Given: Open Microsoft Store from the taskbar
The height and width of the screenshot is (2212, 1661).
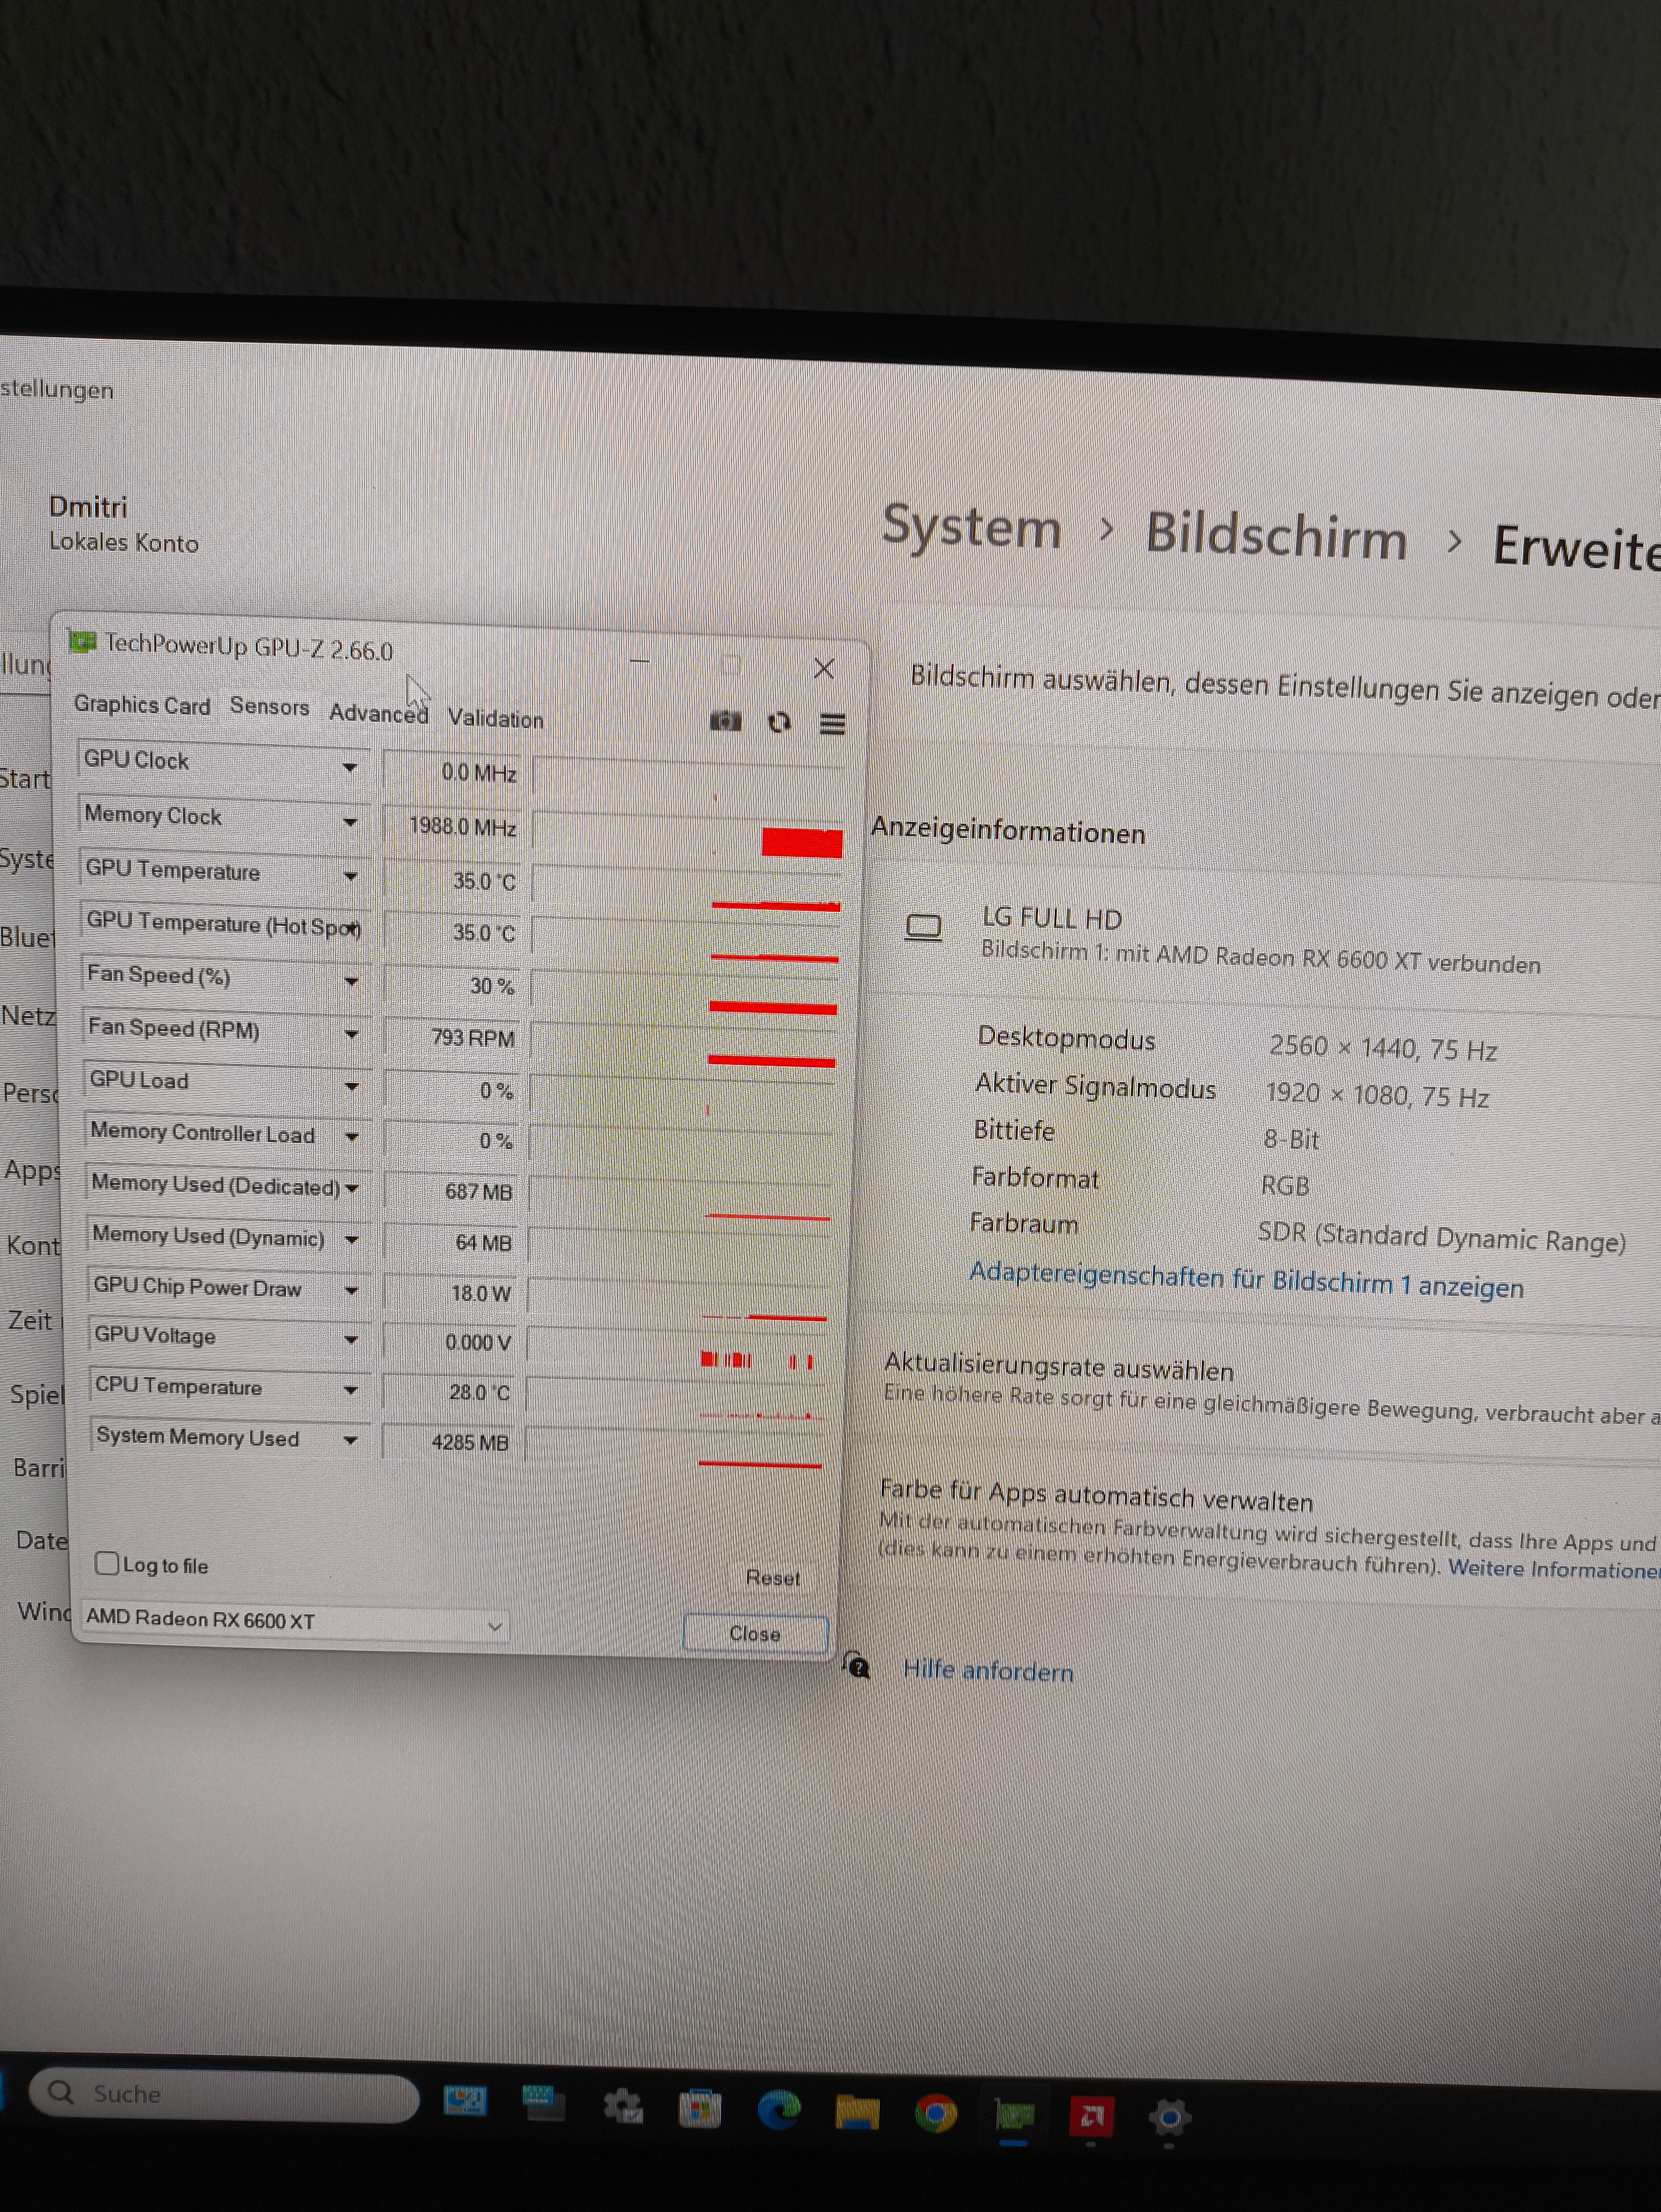Looking at the screenshot, I should (x=700, y=2110).
